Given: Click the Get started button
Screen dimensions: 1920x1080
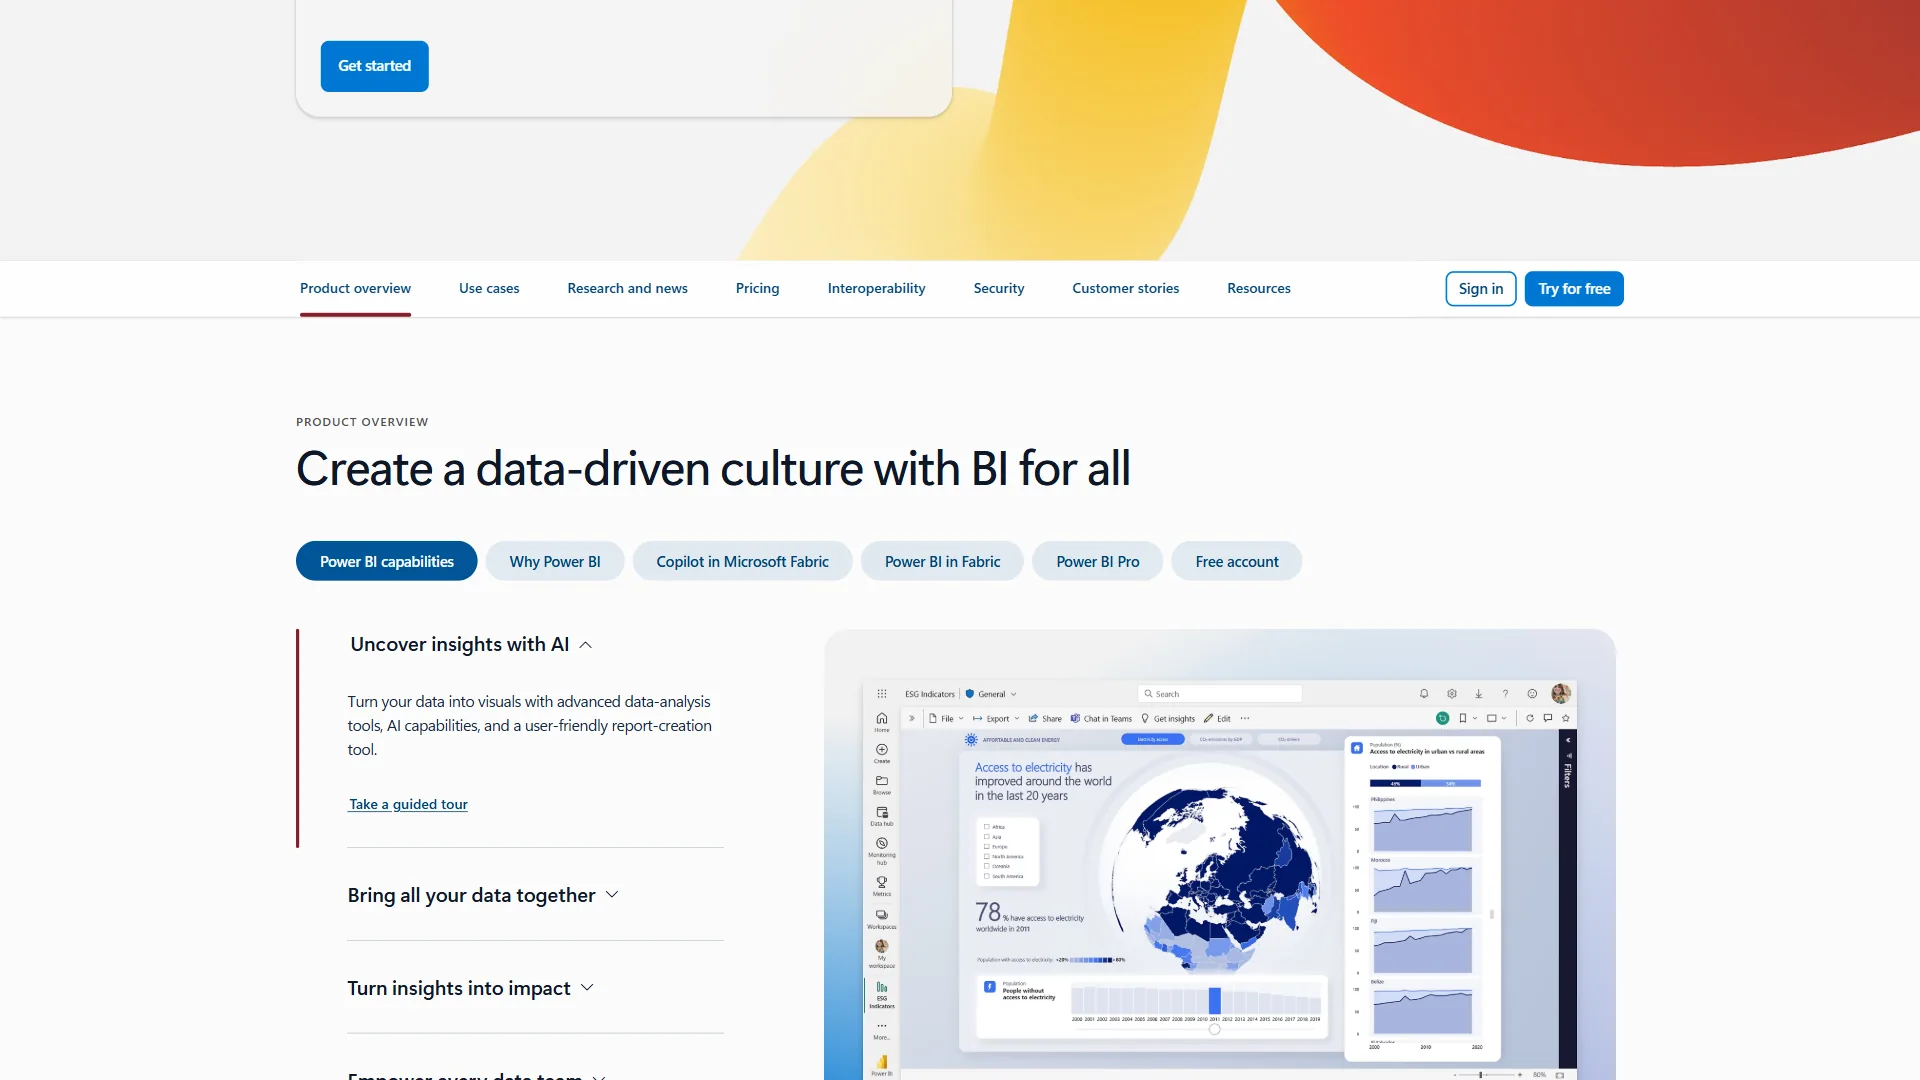Looking at the screenshot, I should (x=374, y=66).
